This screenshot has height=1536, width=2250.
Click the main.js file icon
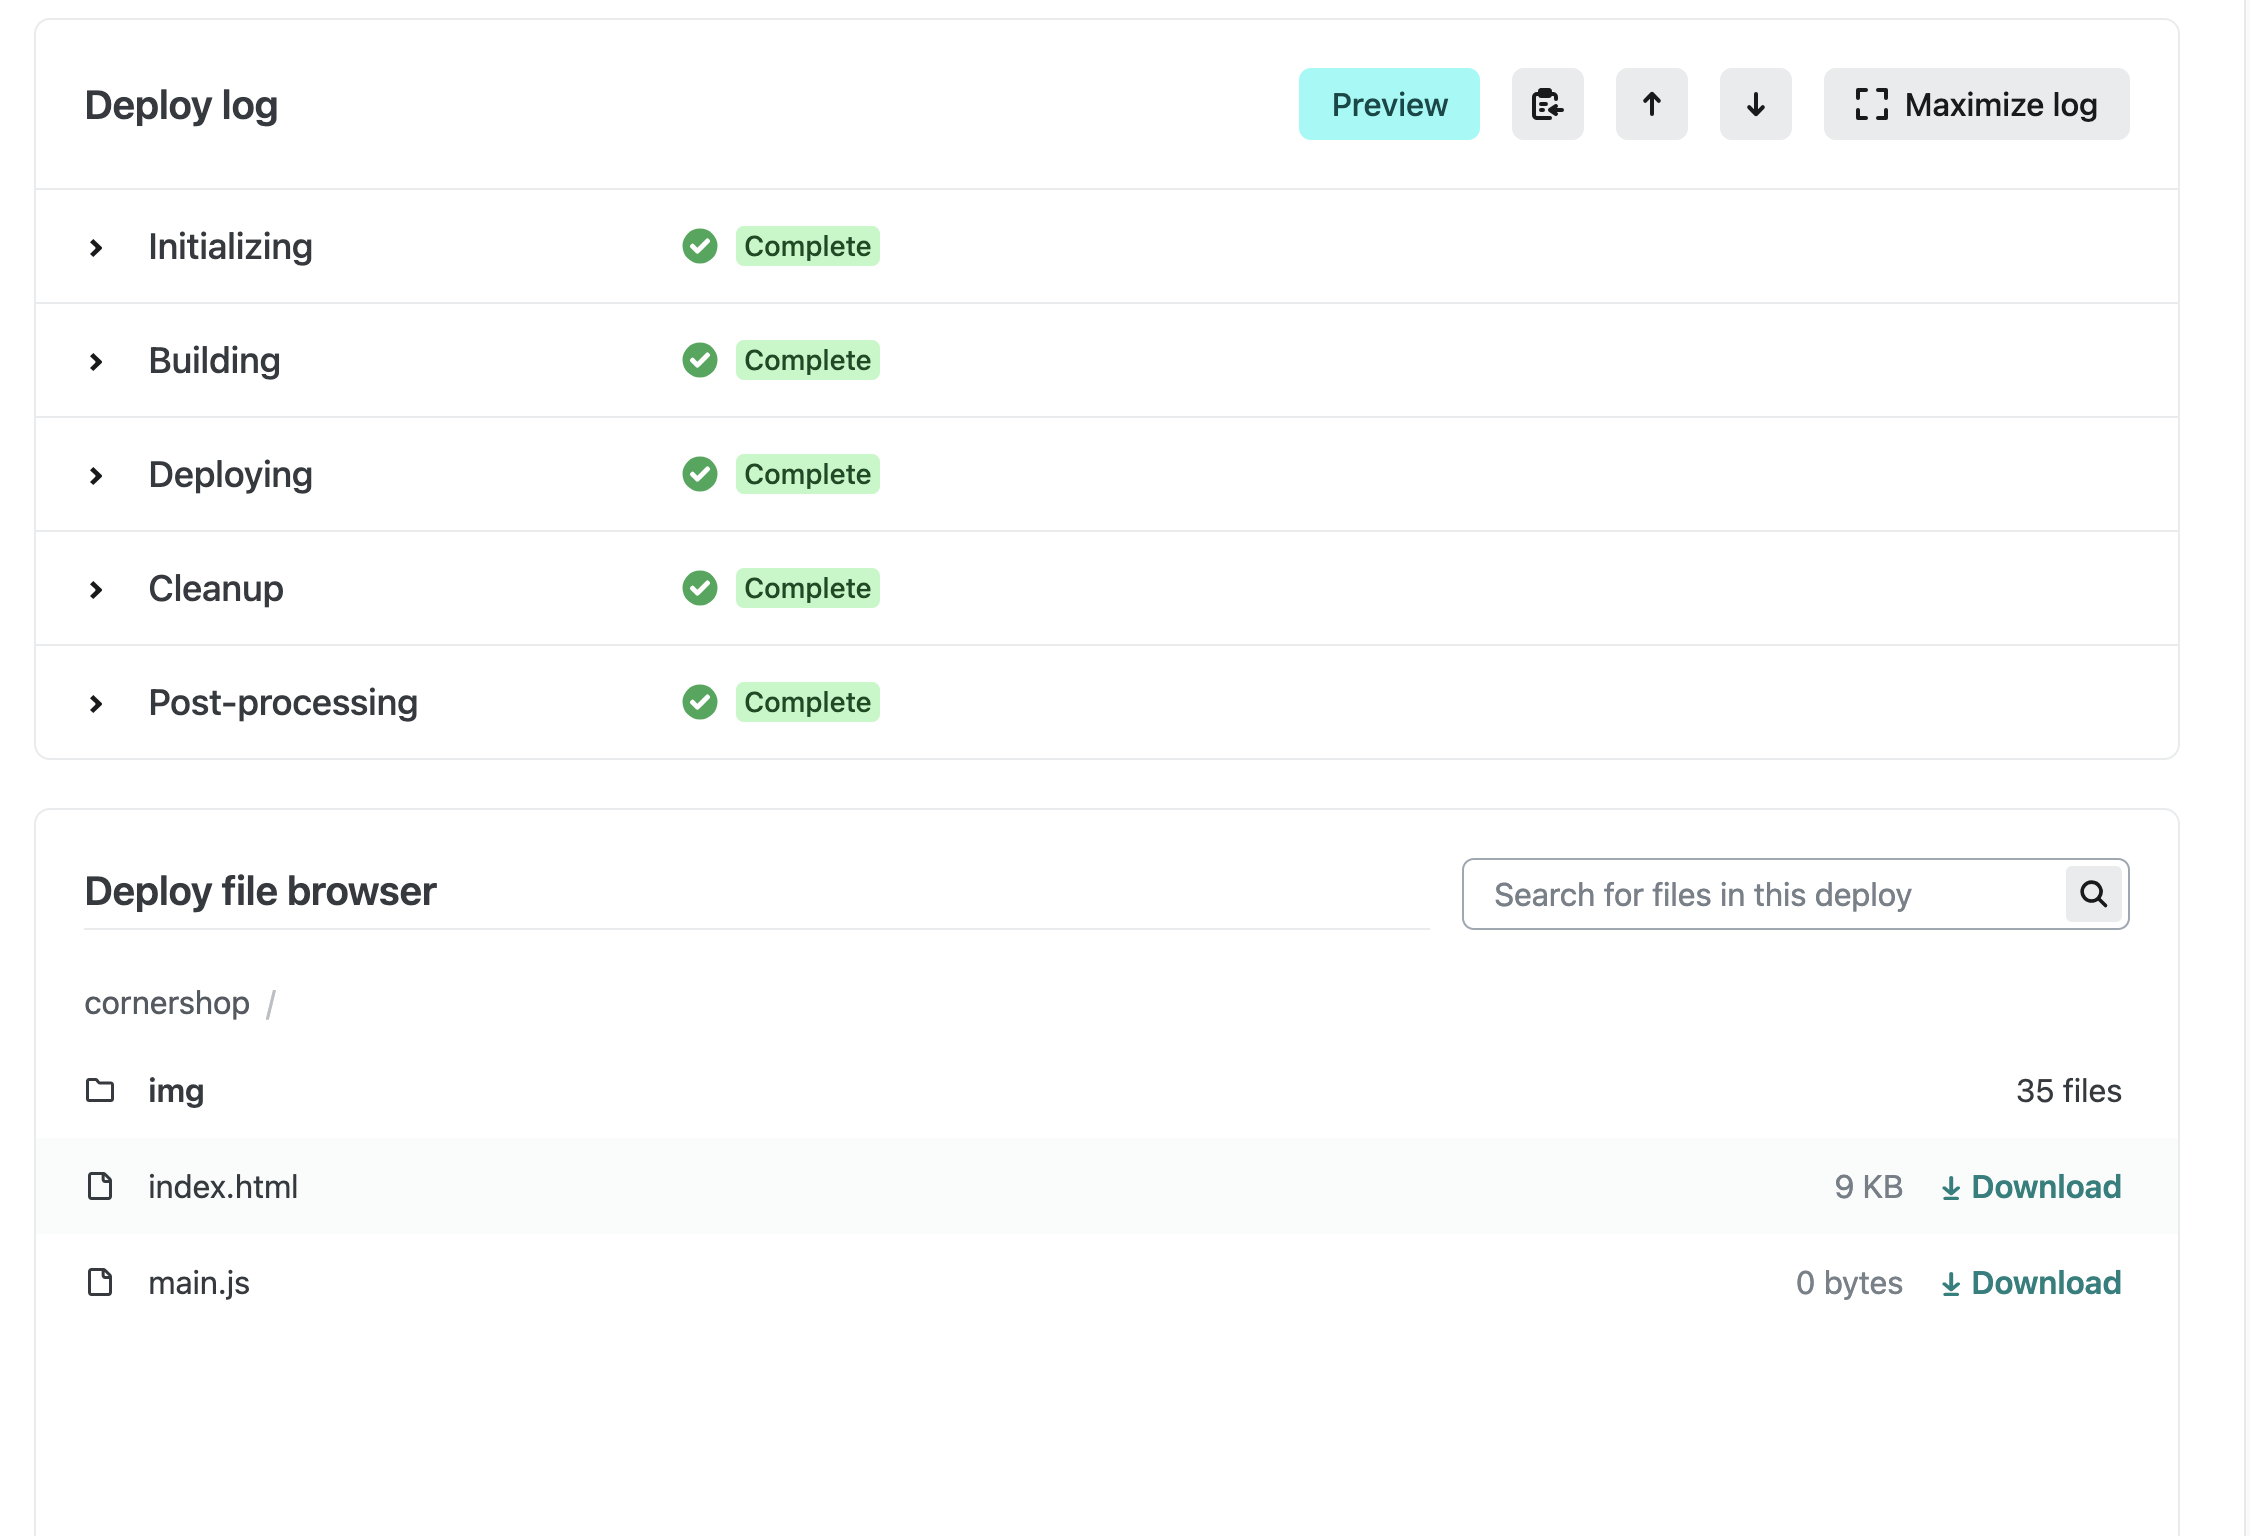(x=100, y=1282)
